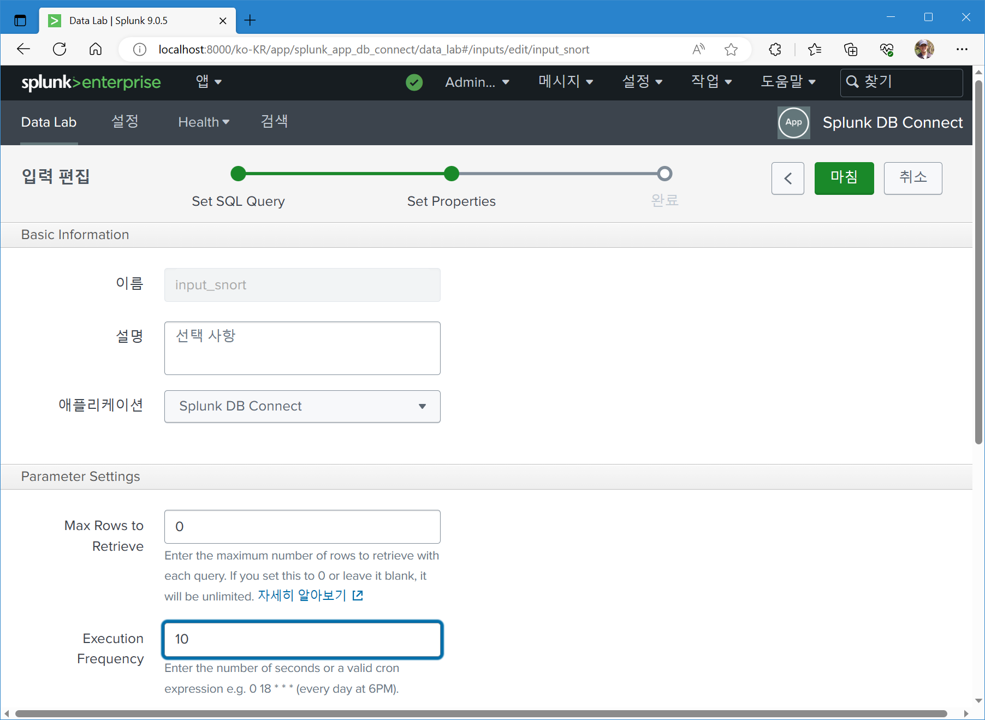Click the search magnifier icon in 찾기 box

pos(852,82)
